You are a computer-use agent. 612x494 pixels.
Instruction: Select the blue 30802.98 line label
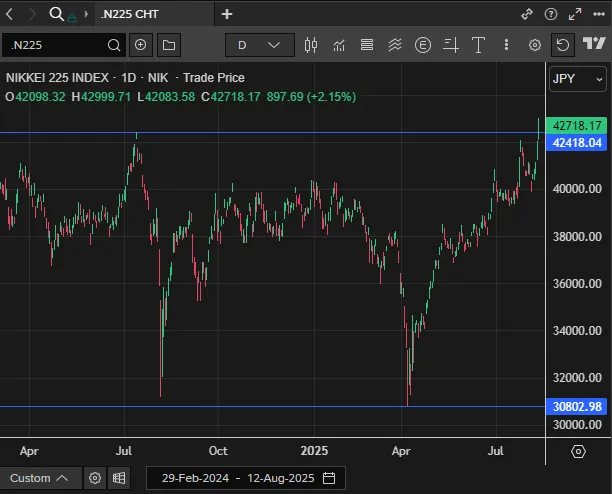tap(576, 407)
